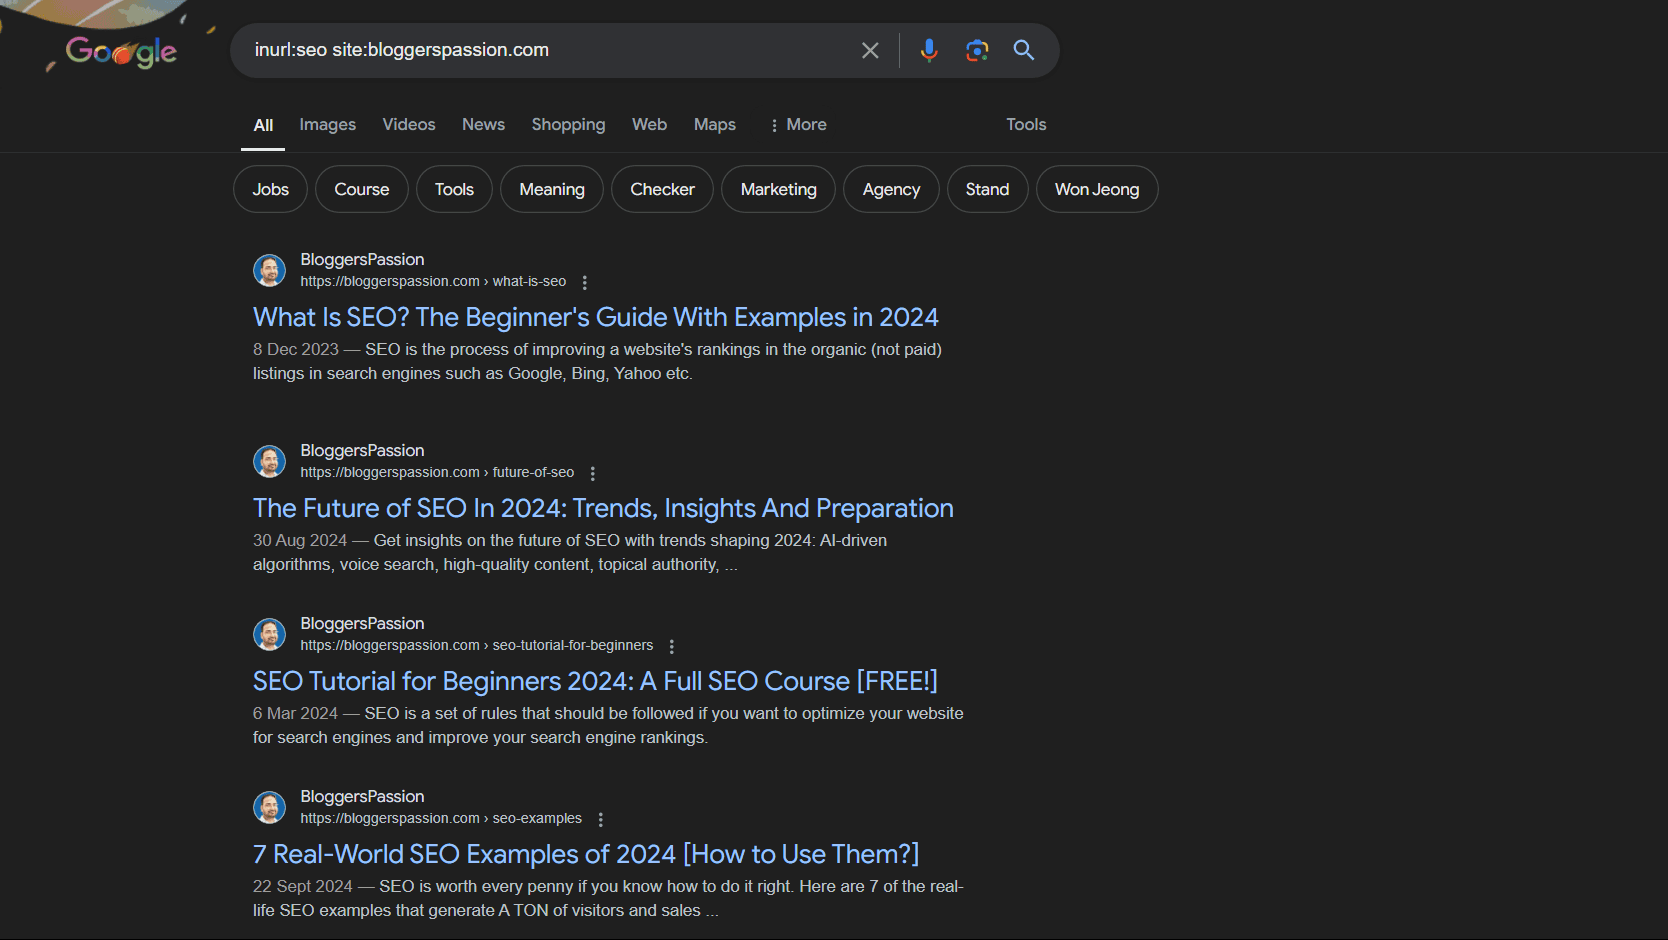Open Google Lens image search
Image resolution: width=1668 pixels, height=940 pixels.
coord(977,50)
